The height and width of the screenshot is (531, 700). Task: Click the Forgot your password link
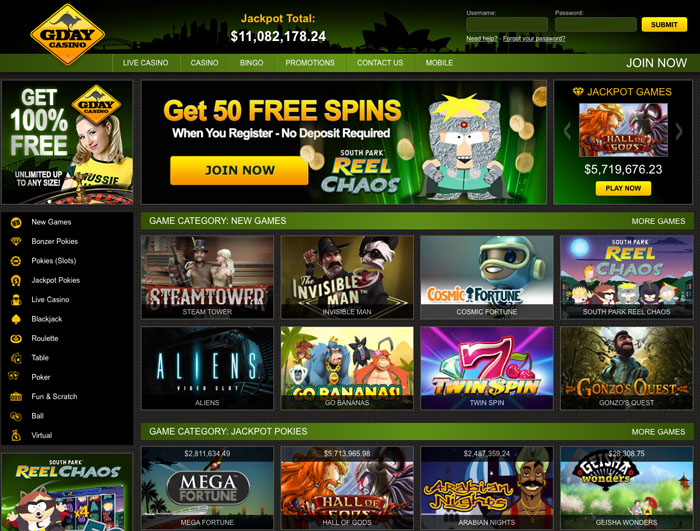pyautogui.click(x=534, y=38)
